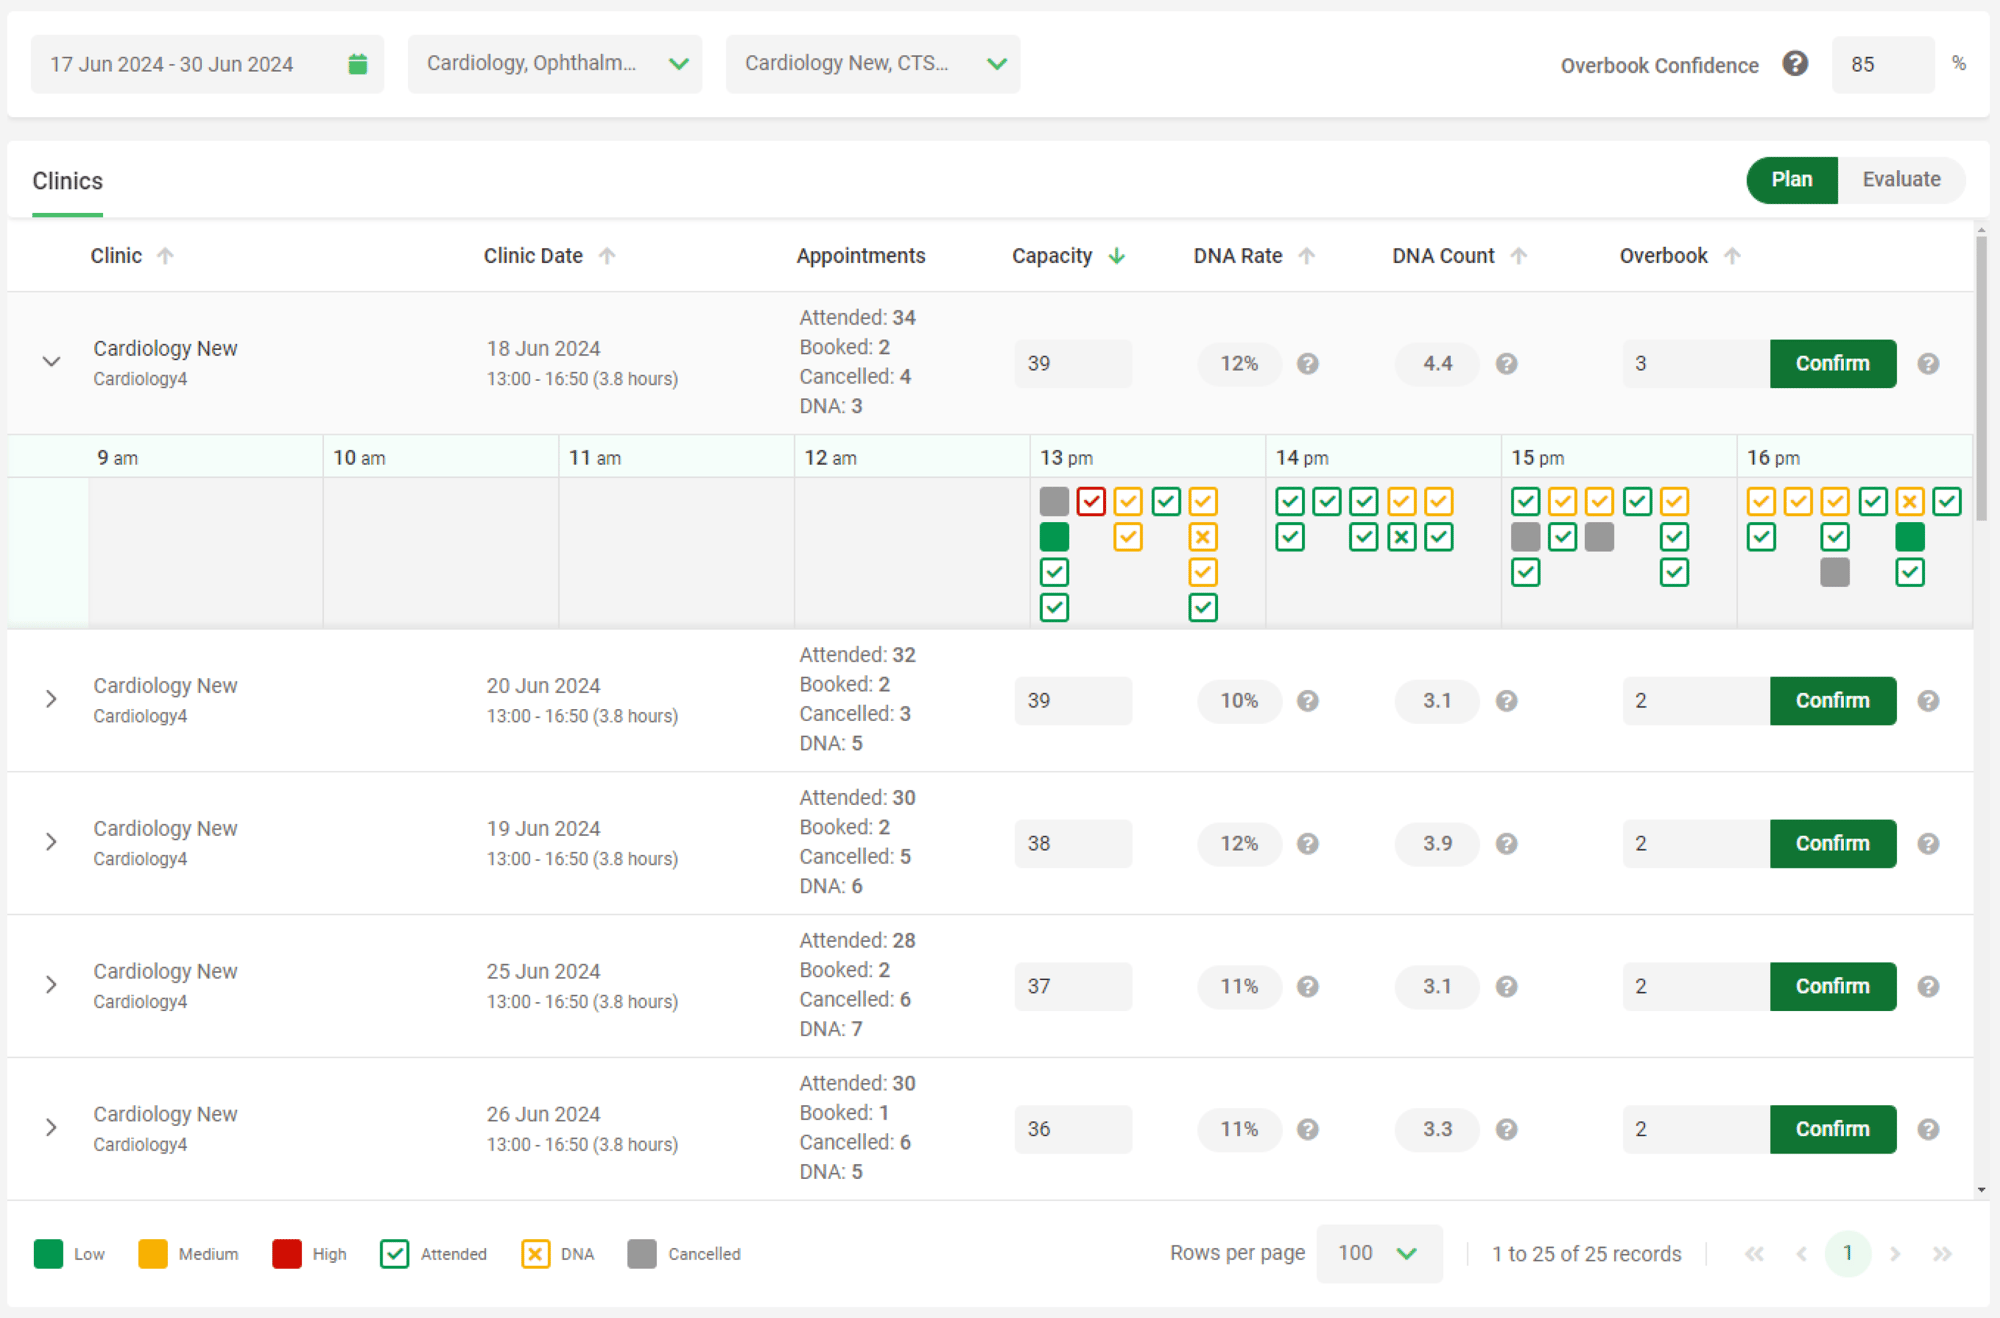Change rows per page dropdown value
Screen dimensions: 2000x1318
tap(1376, 1253)
